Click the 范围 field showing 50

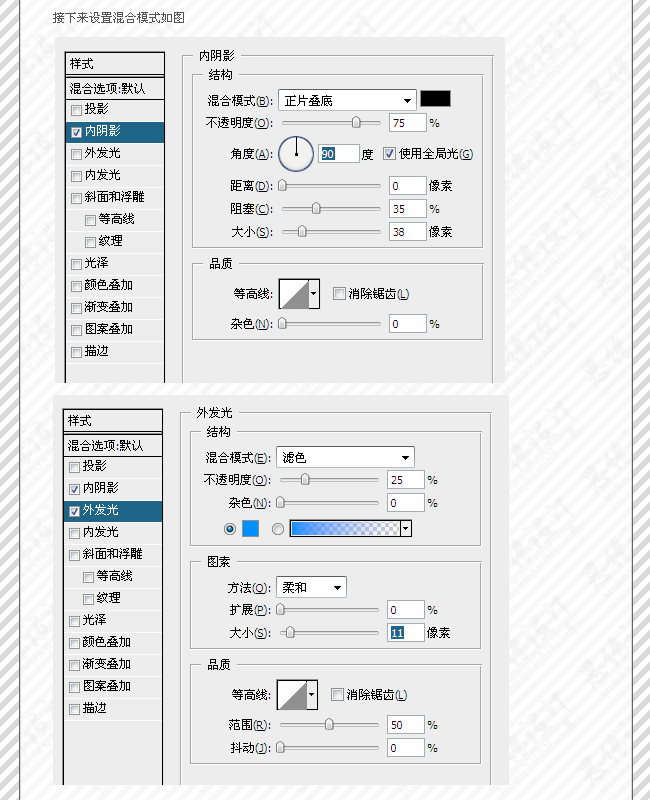click(x=406, y=725)
